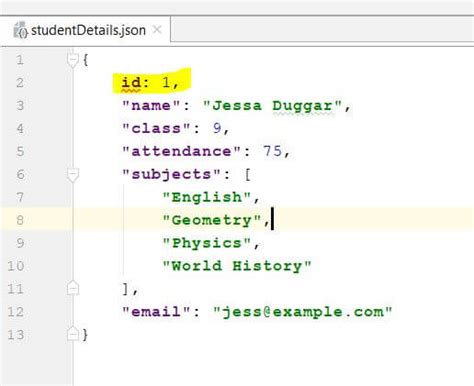This screenshot has height=386, width=474.
Task: Click the highlighted id key on line 2
Action: [x=131, y=82]
